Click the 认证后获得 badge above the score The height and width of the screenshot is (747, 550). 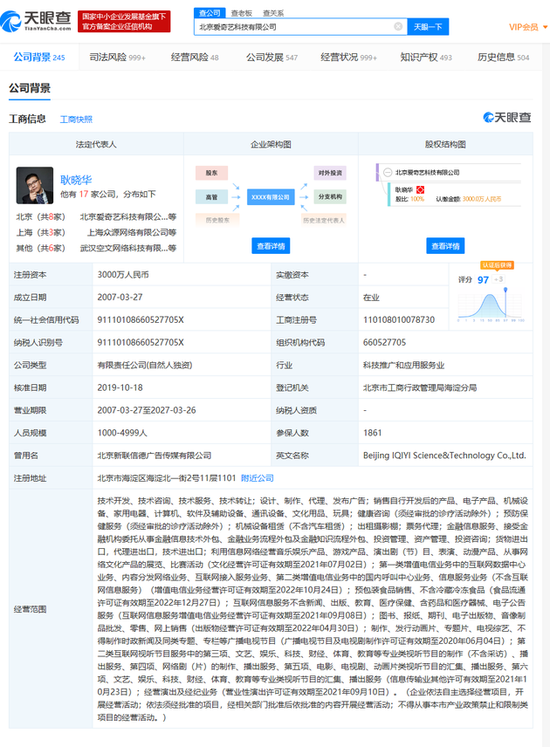497,265
